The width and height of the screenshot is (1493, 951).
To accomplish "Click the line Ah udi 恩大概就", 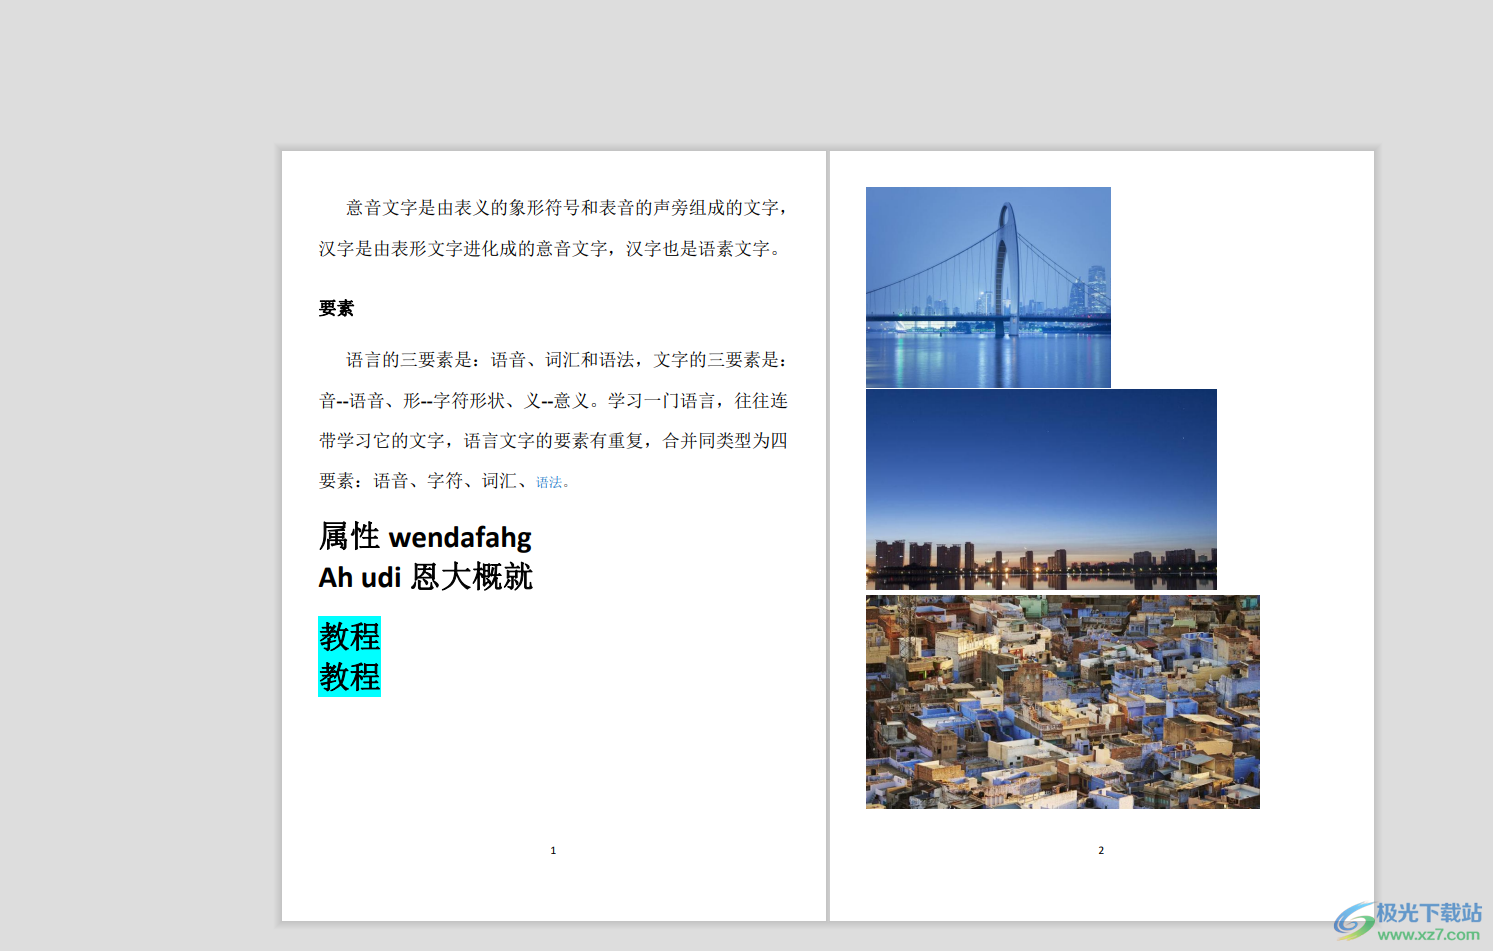I will click(425, 577).
